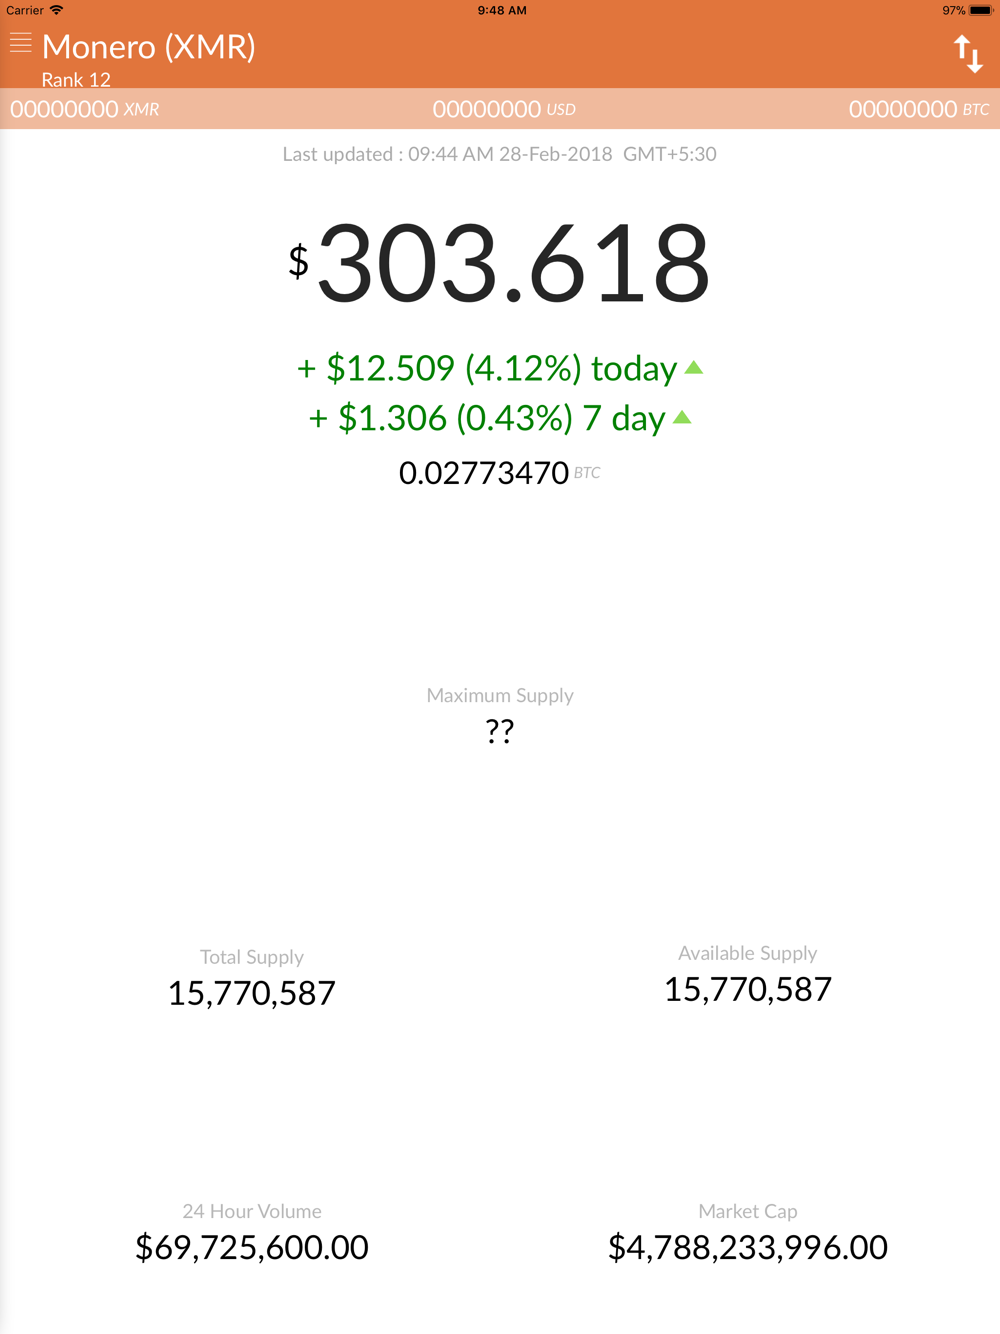1000x1334 pixels.
Task: Tap the Total Supply value
Action: 252,993
